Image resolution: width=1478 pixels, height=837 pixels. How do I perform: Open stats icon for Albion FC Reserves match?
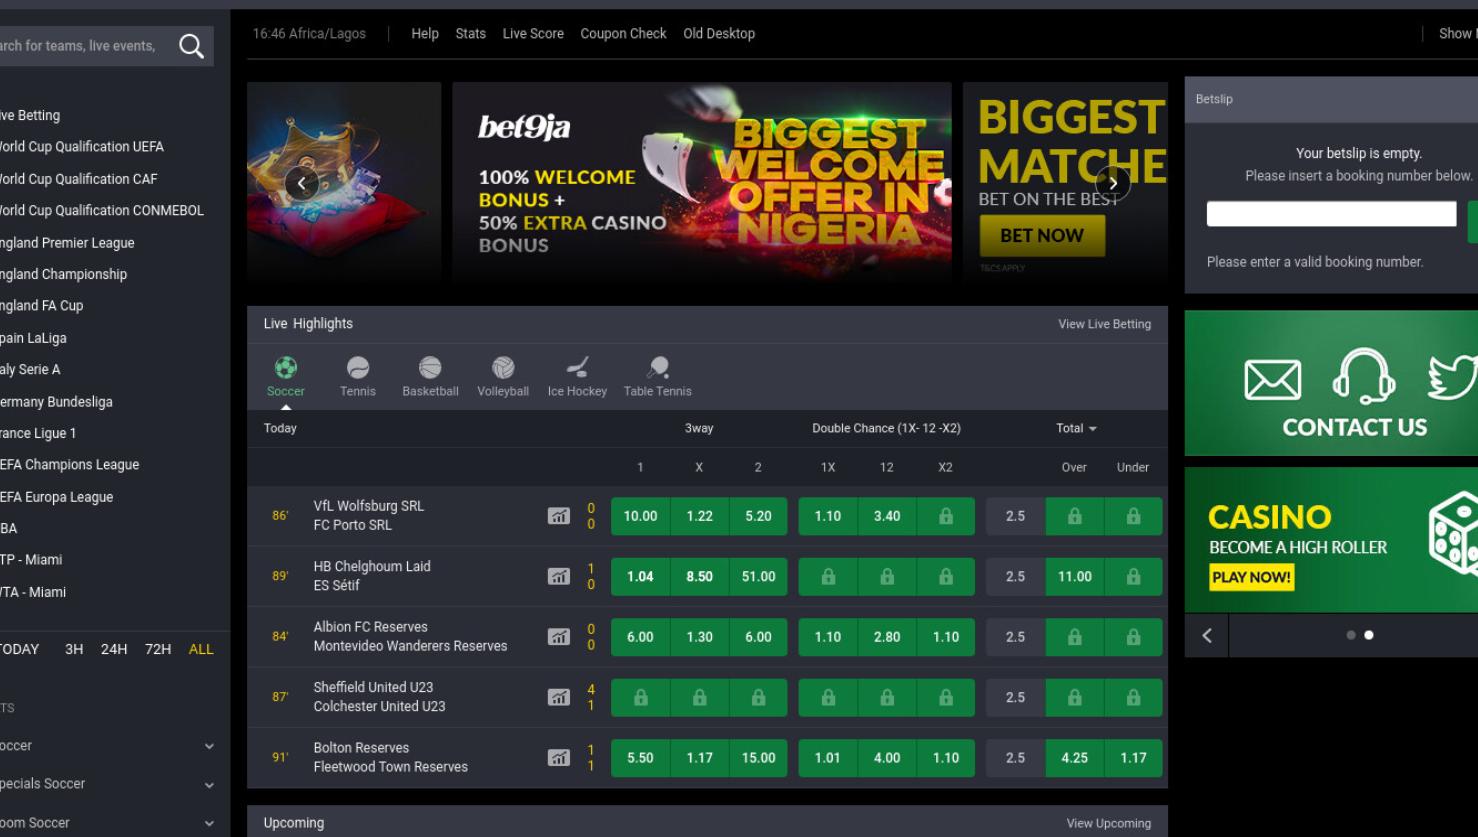tap(558, 637)
